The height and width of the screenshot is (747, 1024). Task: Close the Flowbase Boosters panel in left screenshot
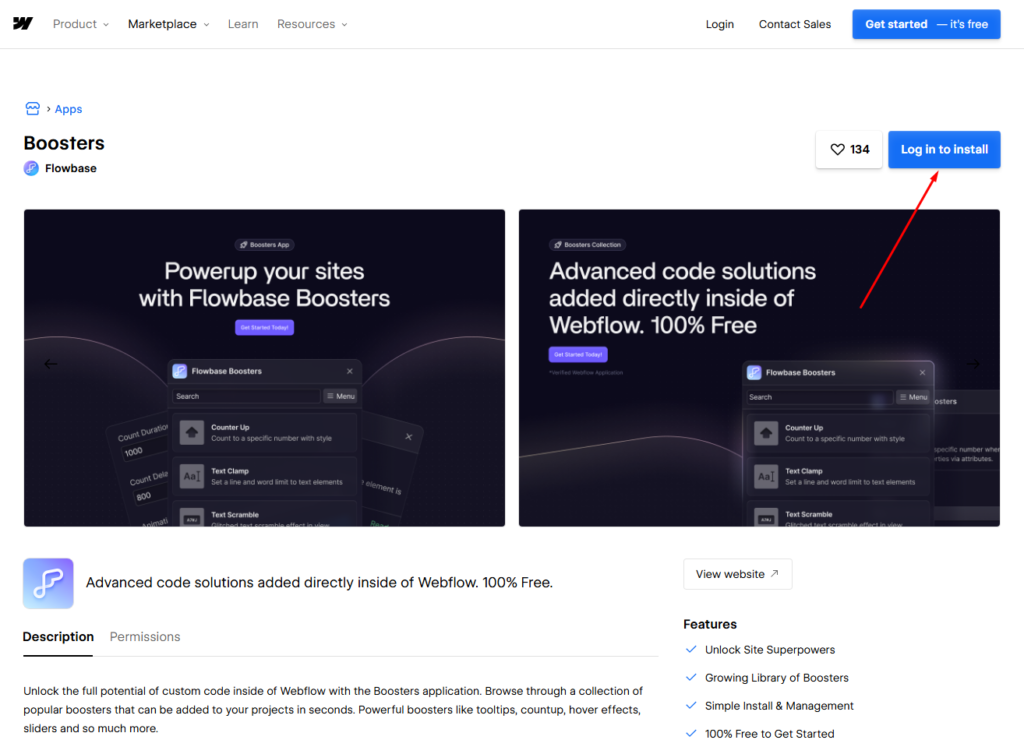[x=349, y=371]
